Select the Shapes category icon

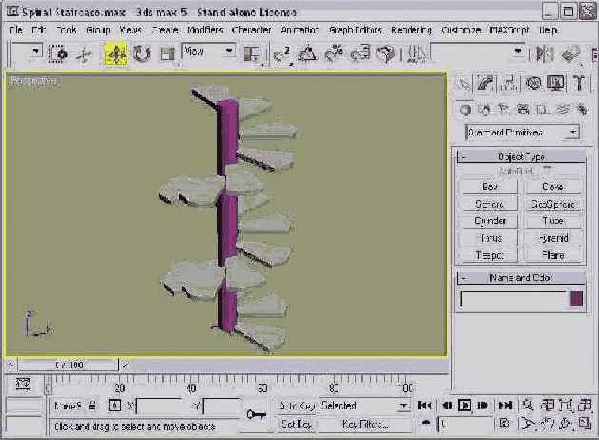click(x=485, y=110)
